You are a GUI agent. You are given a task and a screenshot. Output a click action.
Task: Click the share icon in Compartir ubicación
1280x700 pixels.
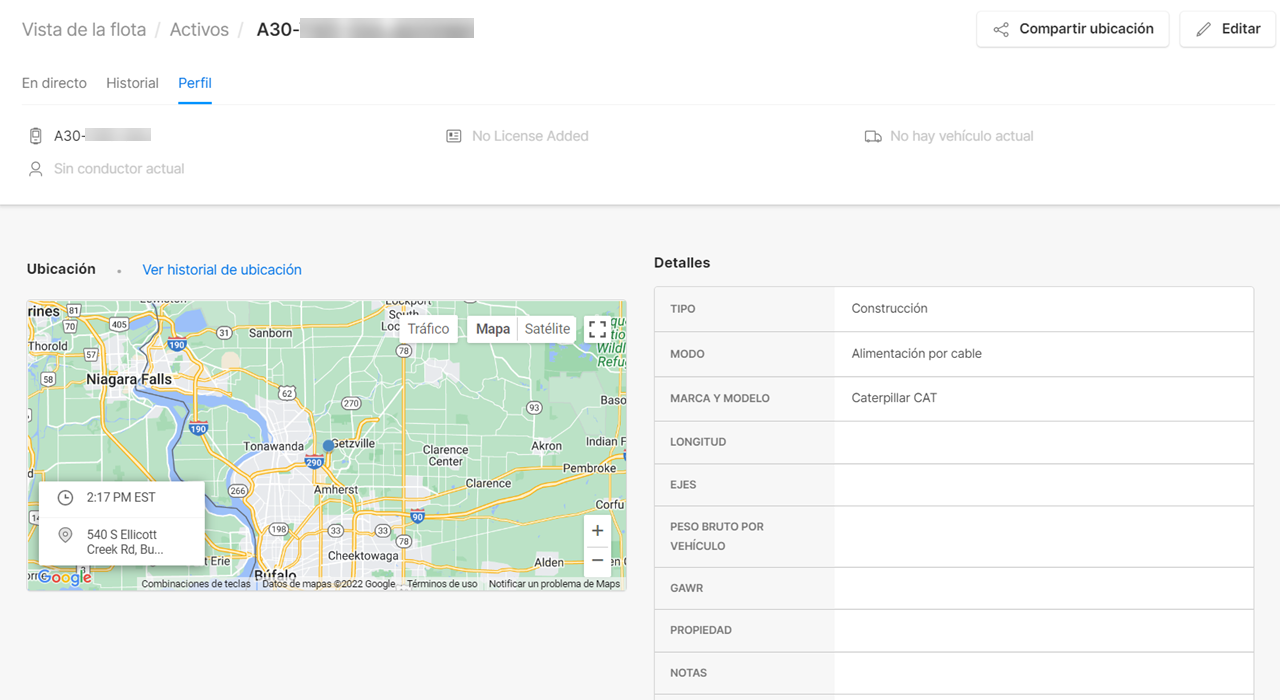pos(1000,30)
